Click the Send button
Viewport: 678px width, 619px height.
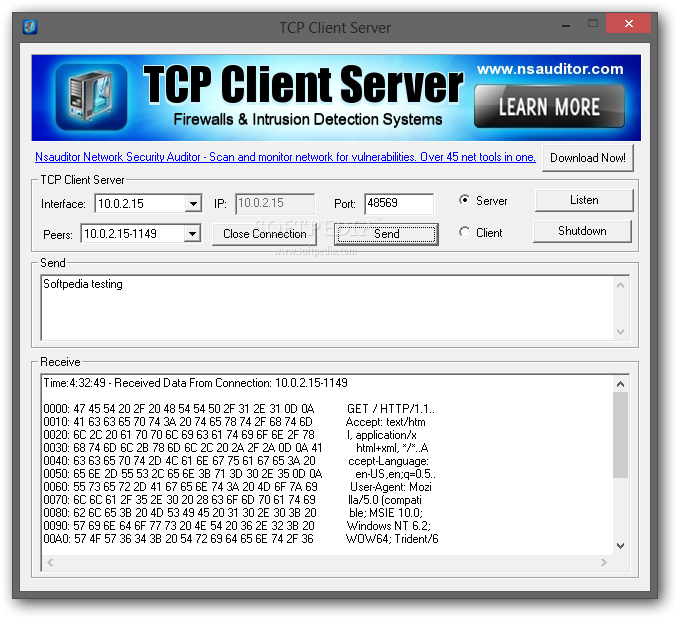386,234
